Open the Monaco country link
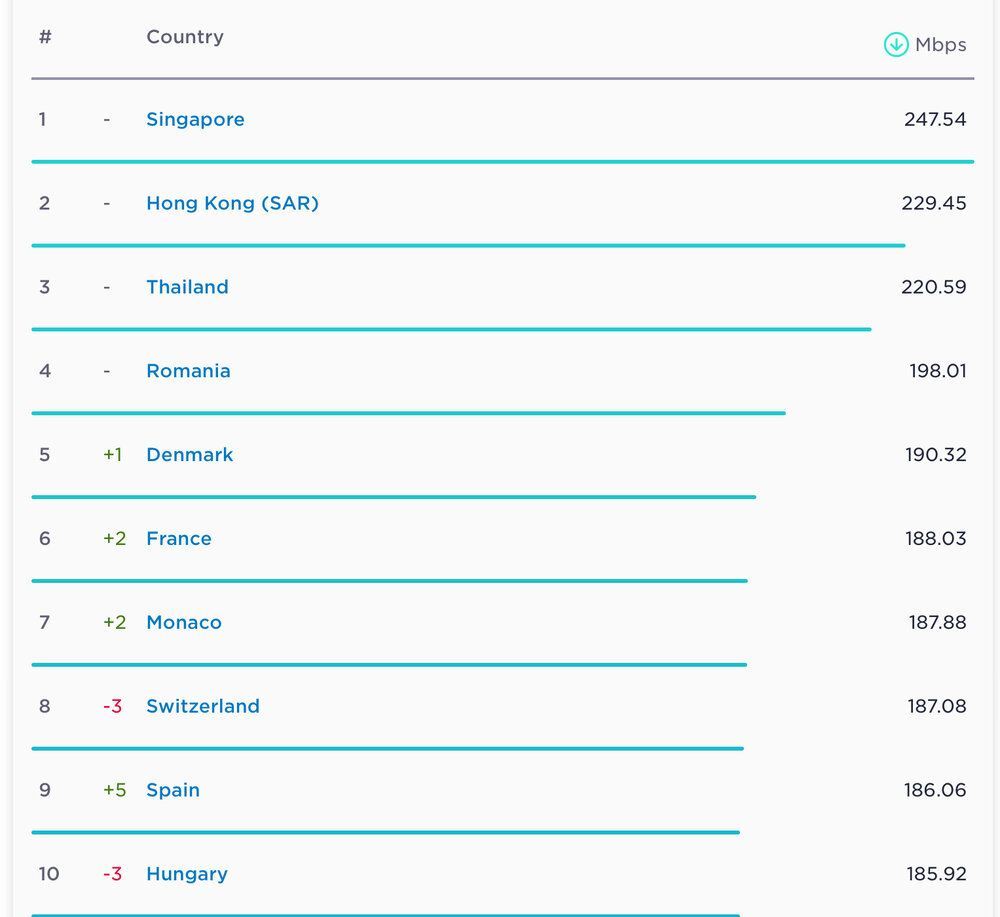Viewport: 1000px width, 917px height. tap(184, 623)
